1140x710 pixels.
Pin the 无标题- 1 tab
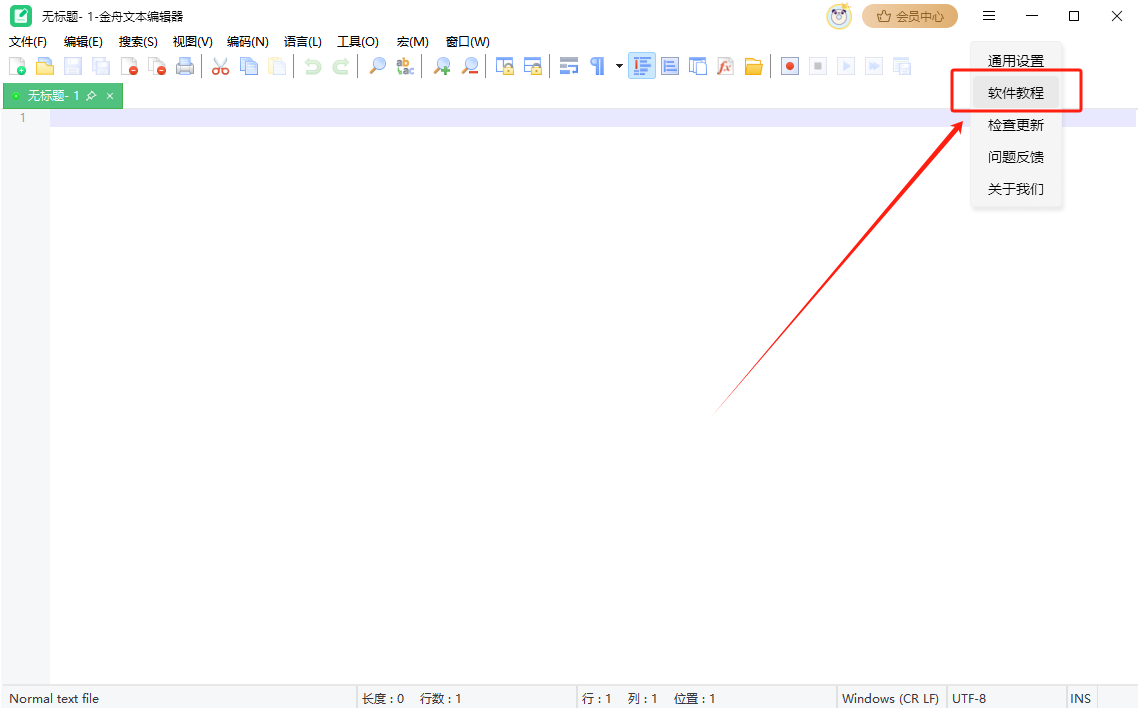point(91,96)
